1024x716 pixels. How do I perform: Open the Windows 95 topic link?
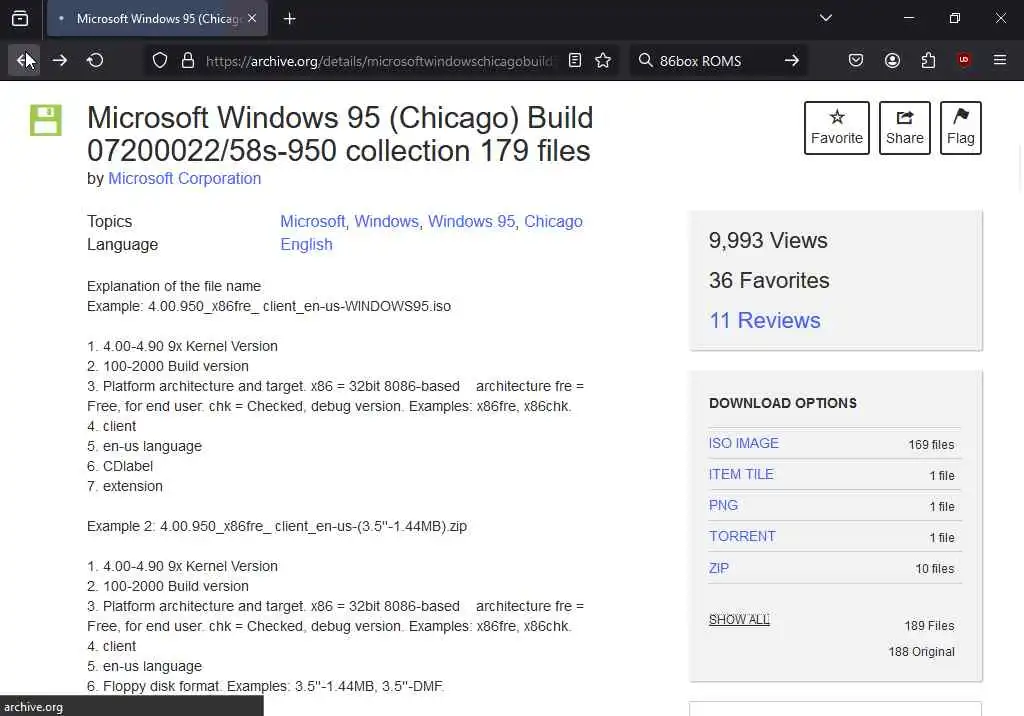[x=471, y=221]
